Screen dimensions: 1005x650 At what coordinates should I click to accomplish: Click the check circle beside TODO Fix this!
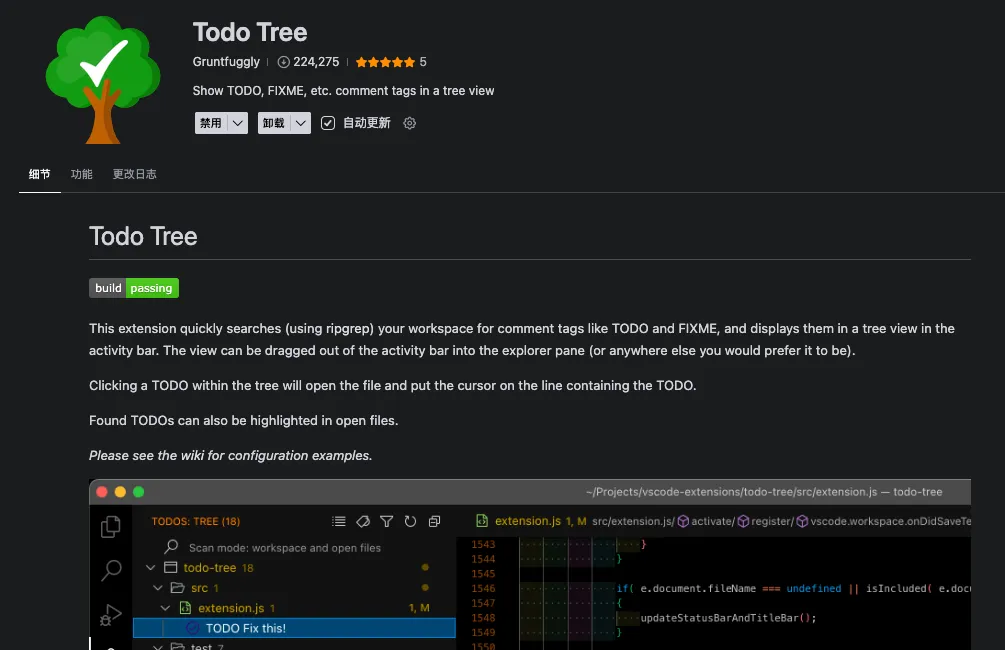[192, 628]
